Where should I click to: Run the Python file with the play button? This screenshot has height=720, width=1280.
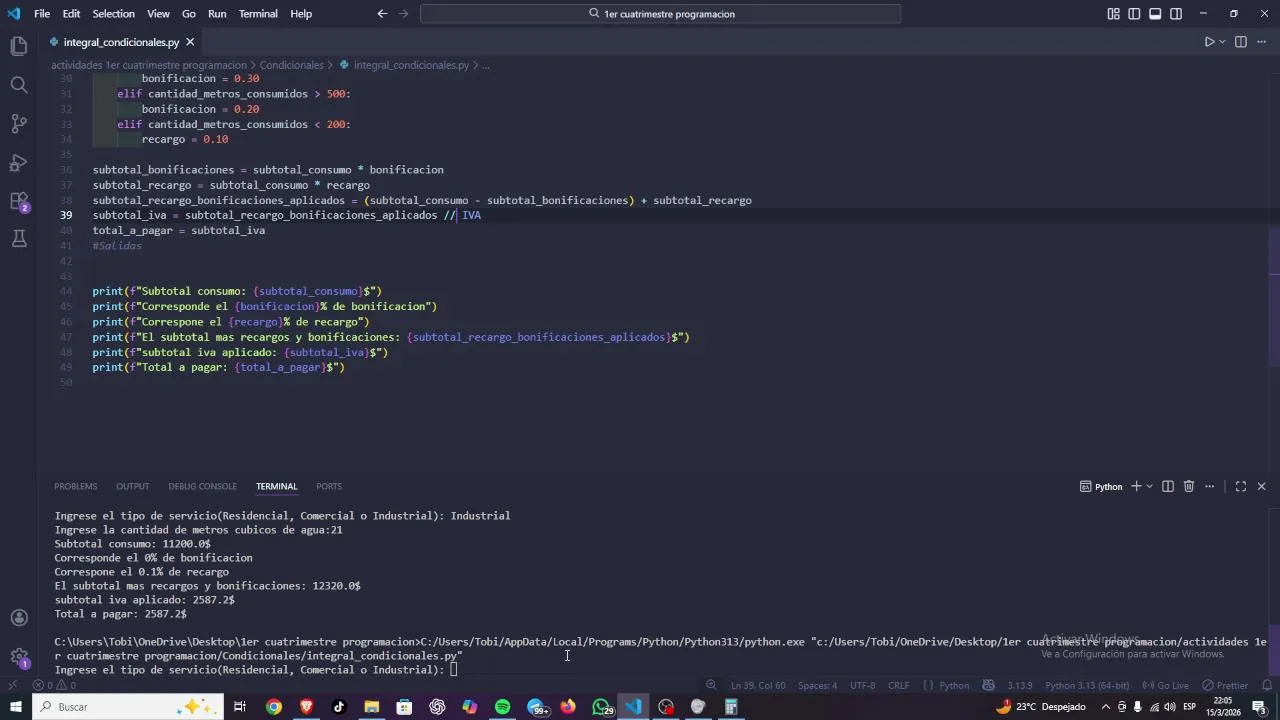pos(1209,42)
